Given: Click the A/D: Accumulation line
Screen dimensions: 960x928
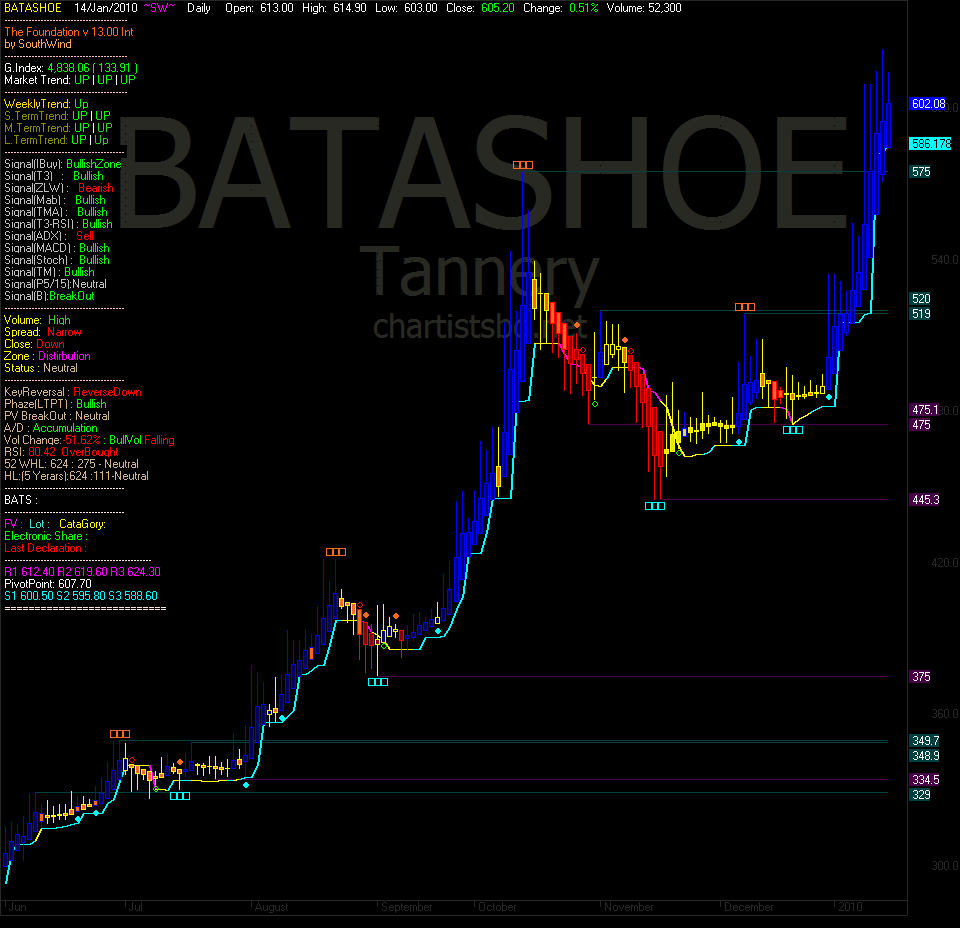Looking at the screenshot, I should pos(51,428).
